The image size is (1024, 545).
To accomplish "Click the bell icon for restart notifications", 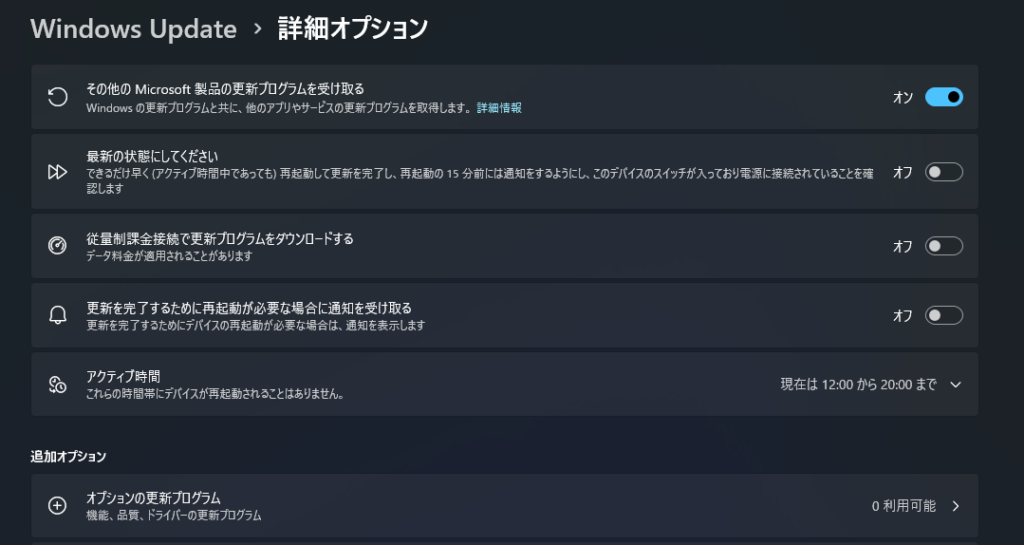I will click(x=58, y=316).
